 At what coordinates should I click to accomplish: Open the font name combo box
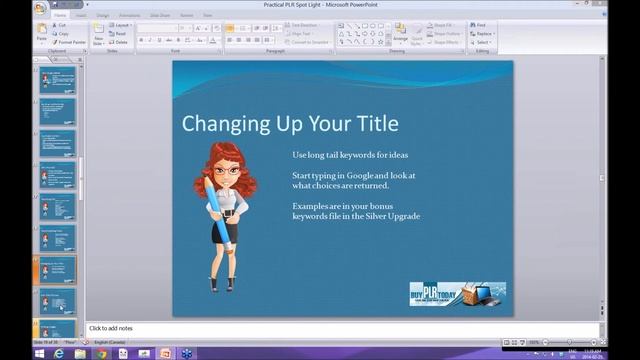(x=157, y=28)
